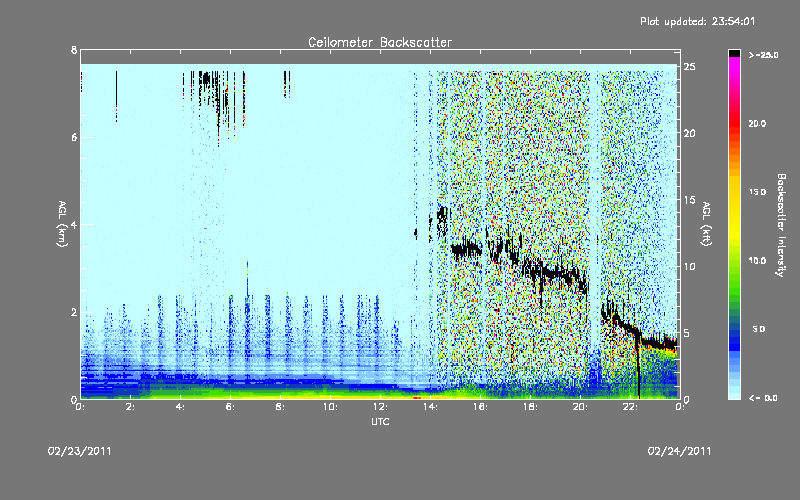Click the end date 02/24/2011 label

[680, 451]
